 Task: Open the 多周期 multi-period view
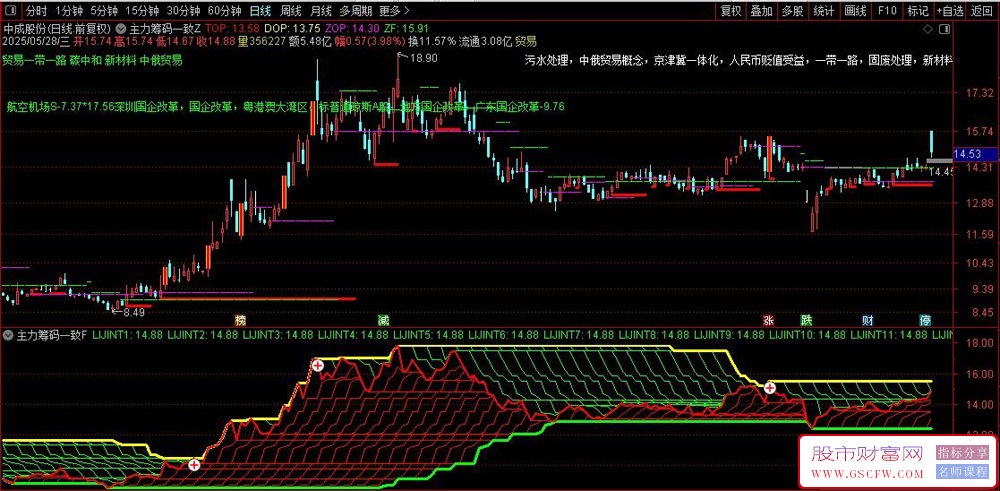(355, 11)
